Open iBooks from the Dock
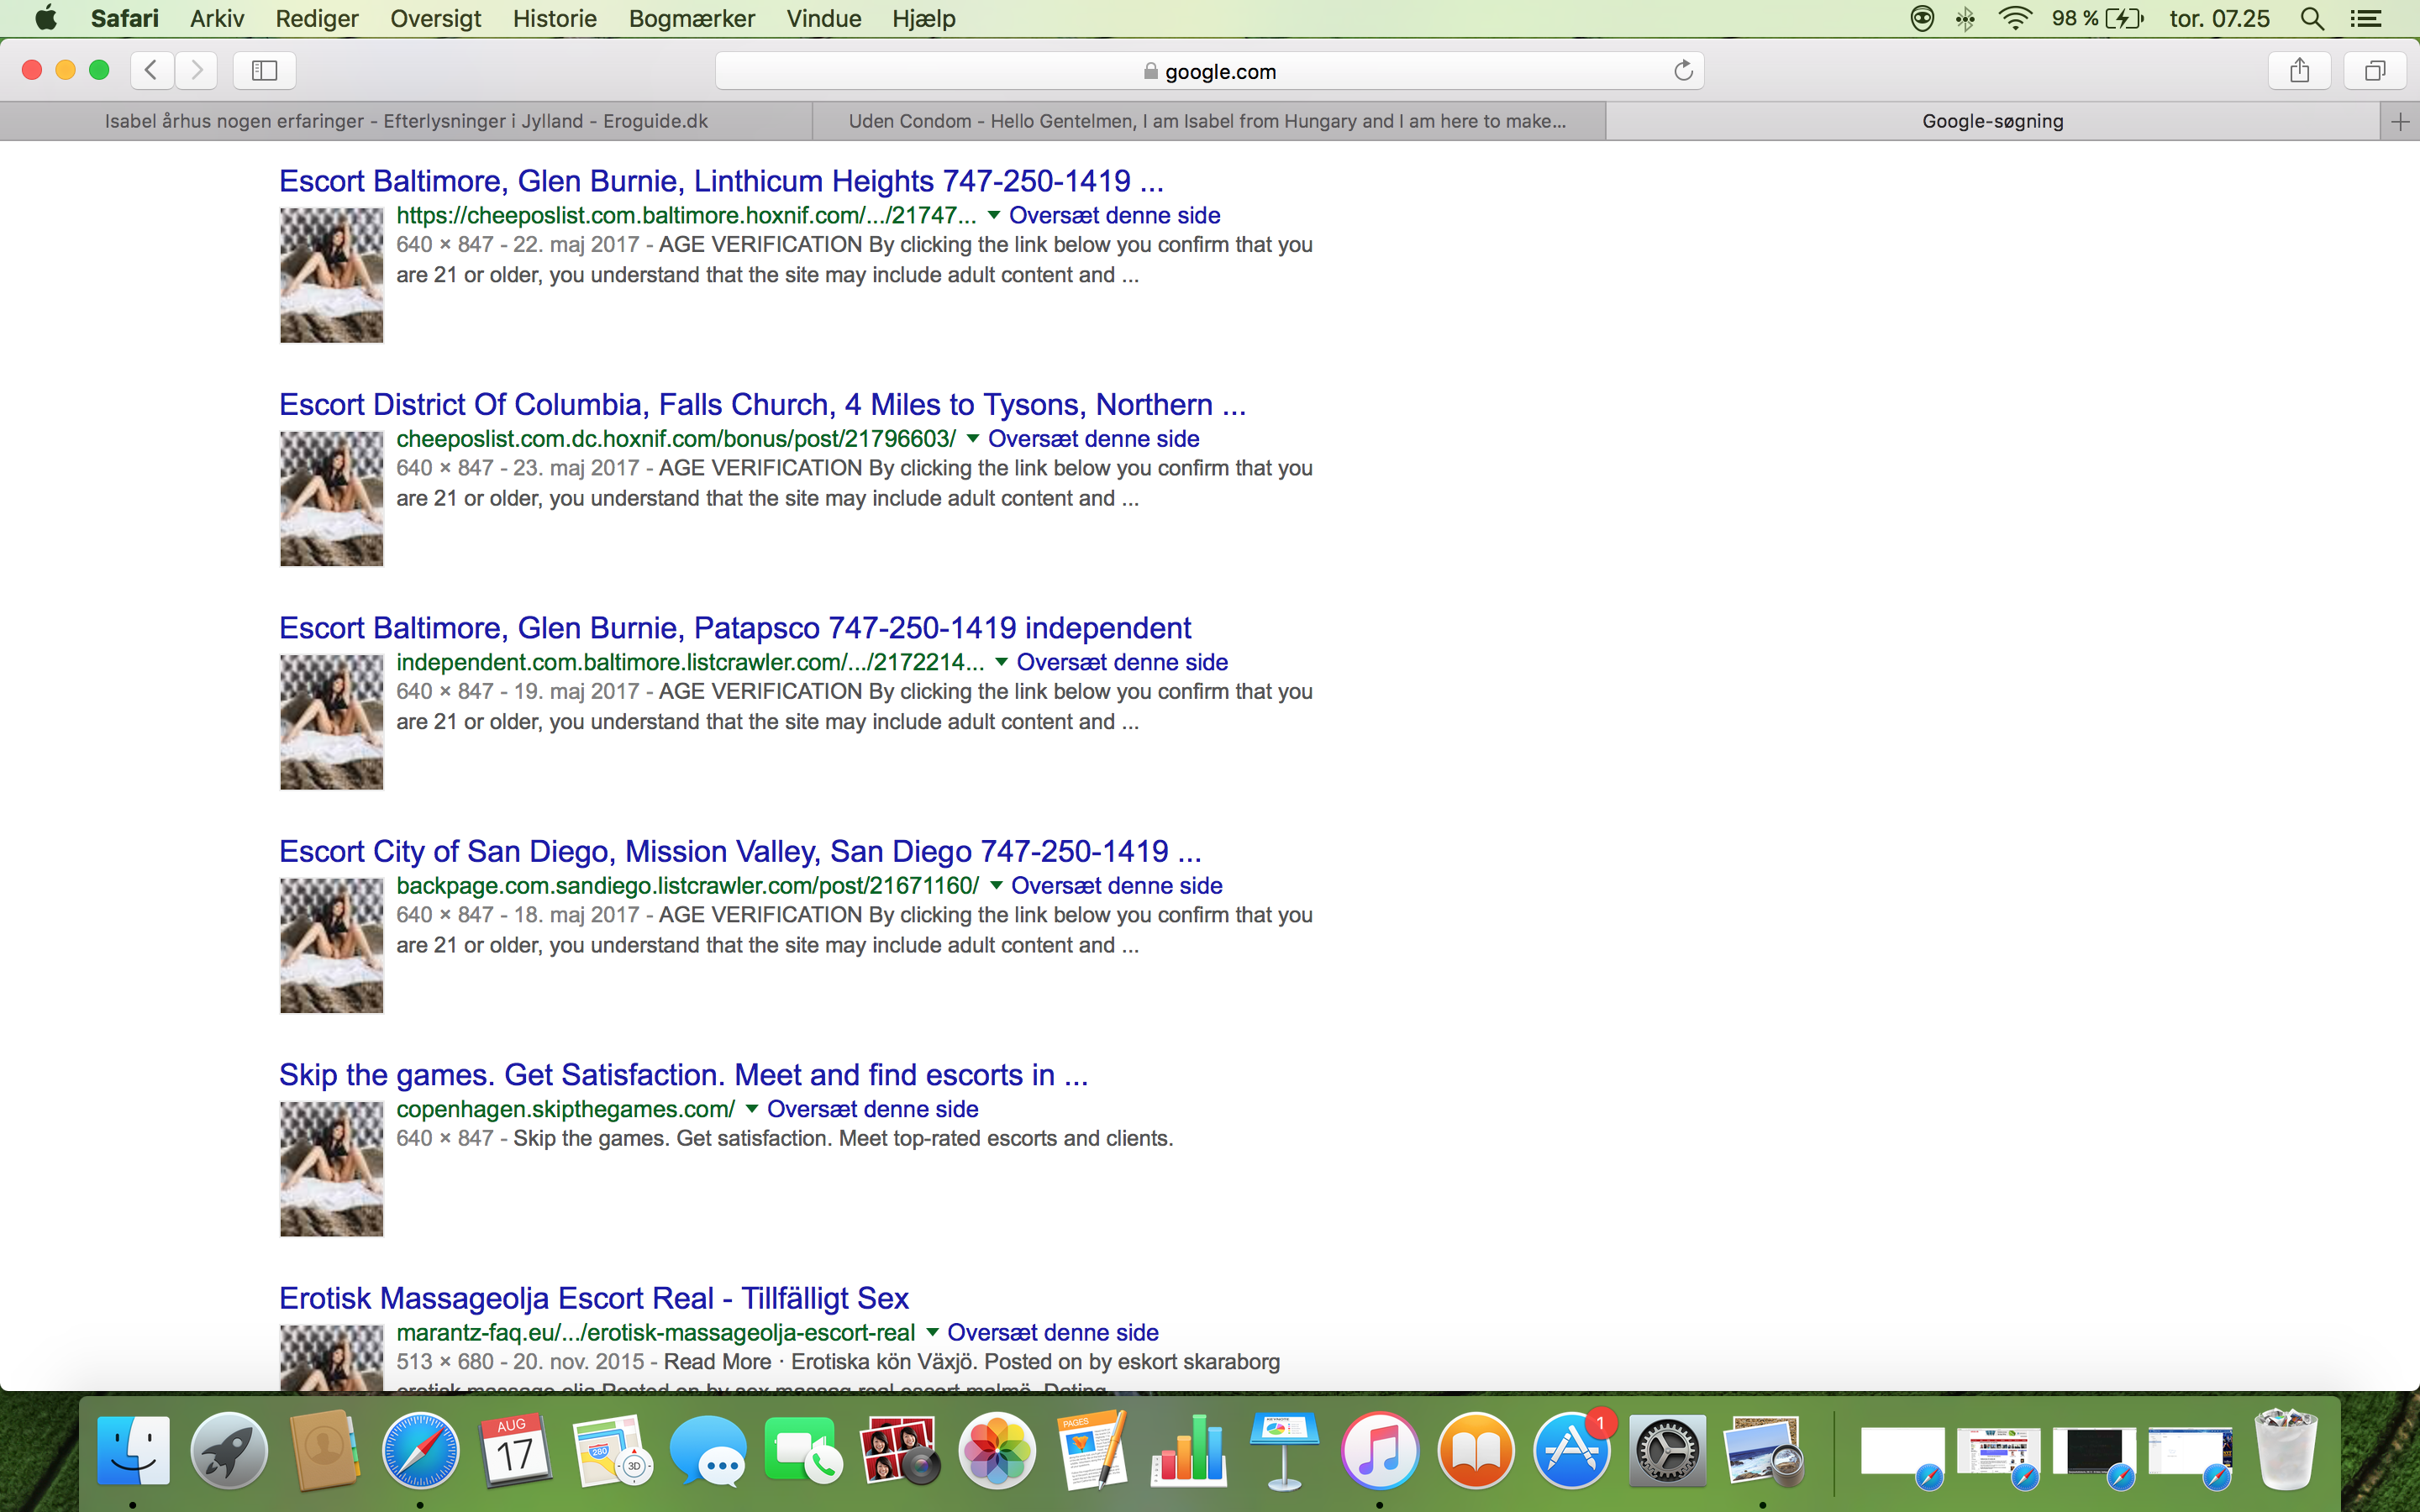 click(x=1476, y=1451)
